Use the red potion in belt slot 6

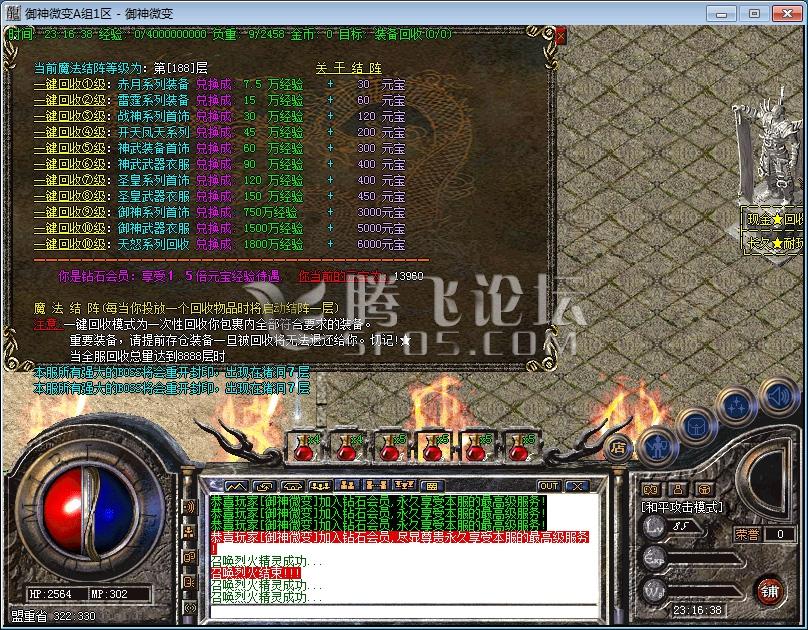point(518,446)
